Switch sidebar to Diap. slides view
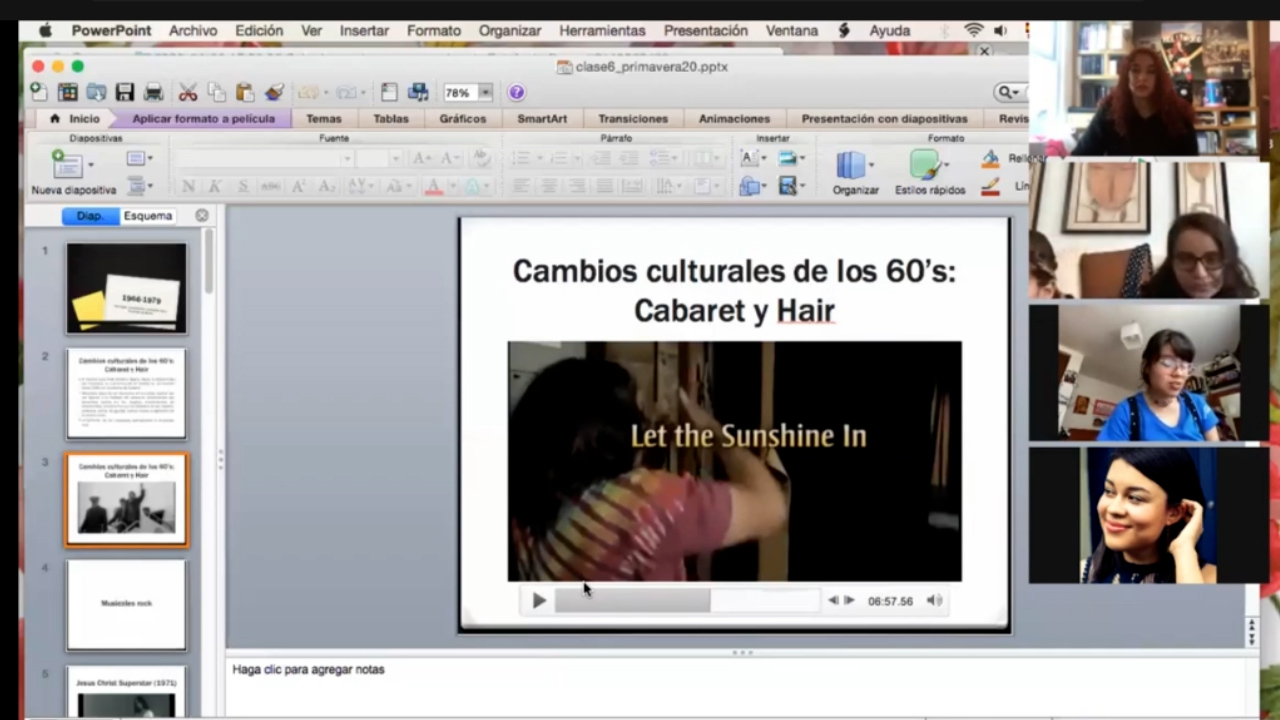1280x720 pixels. tap(90, 216)
